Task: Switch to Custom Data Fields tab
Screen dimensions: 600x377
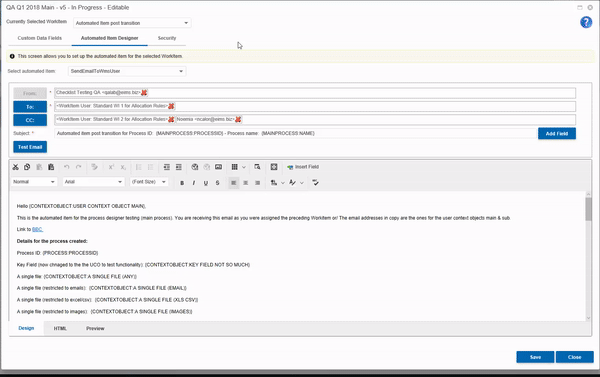Action: (x=39, y=38)
